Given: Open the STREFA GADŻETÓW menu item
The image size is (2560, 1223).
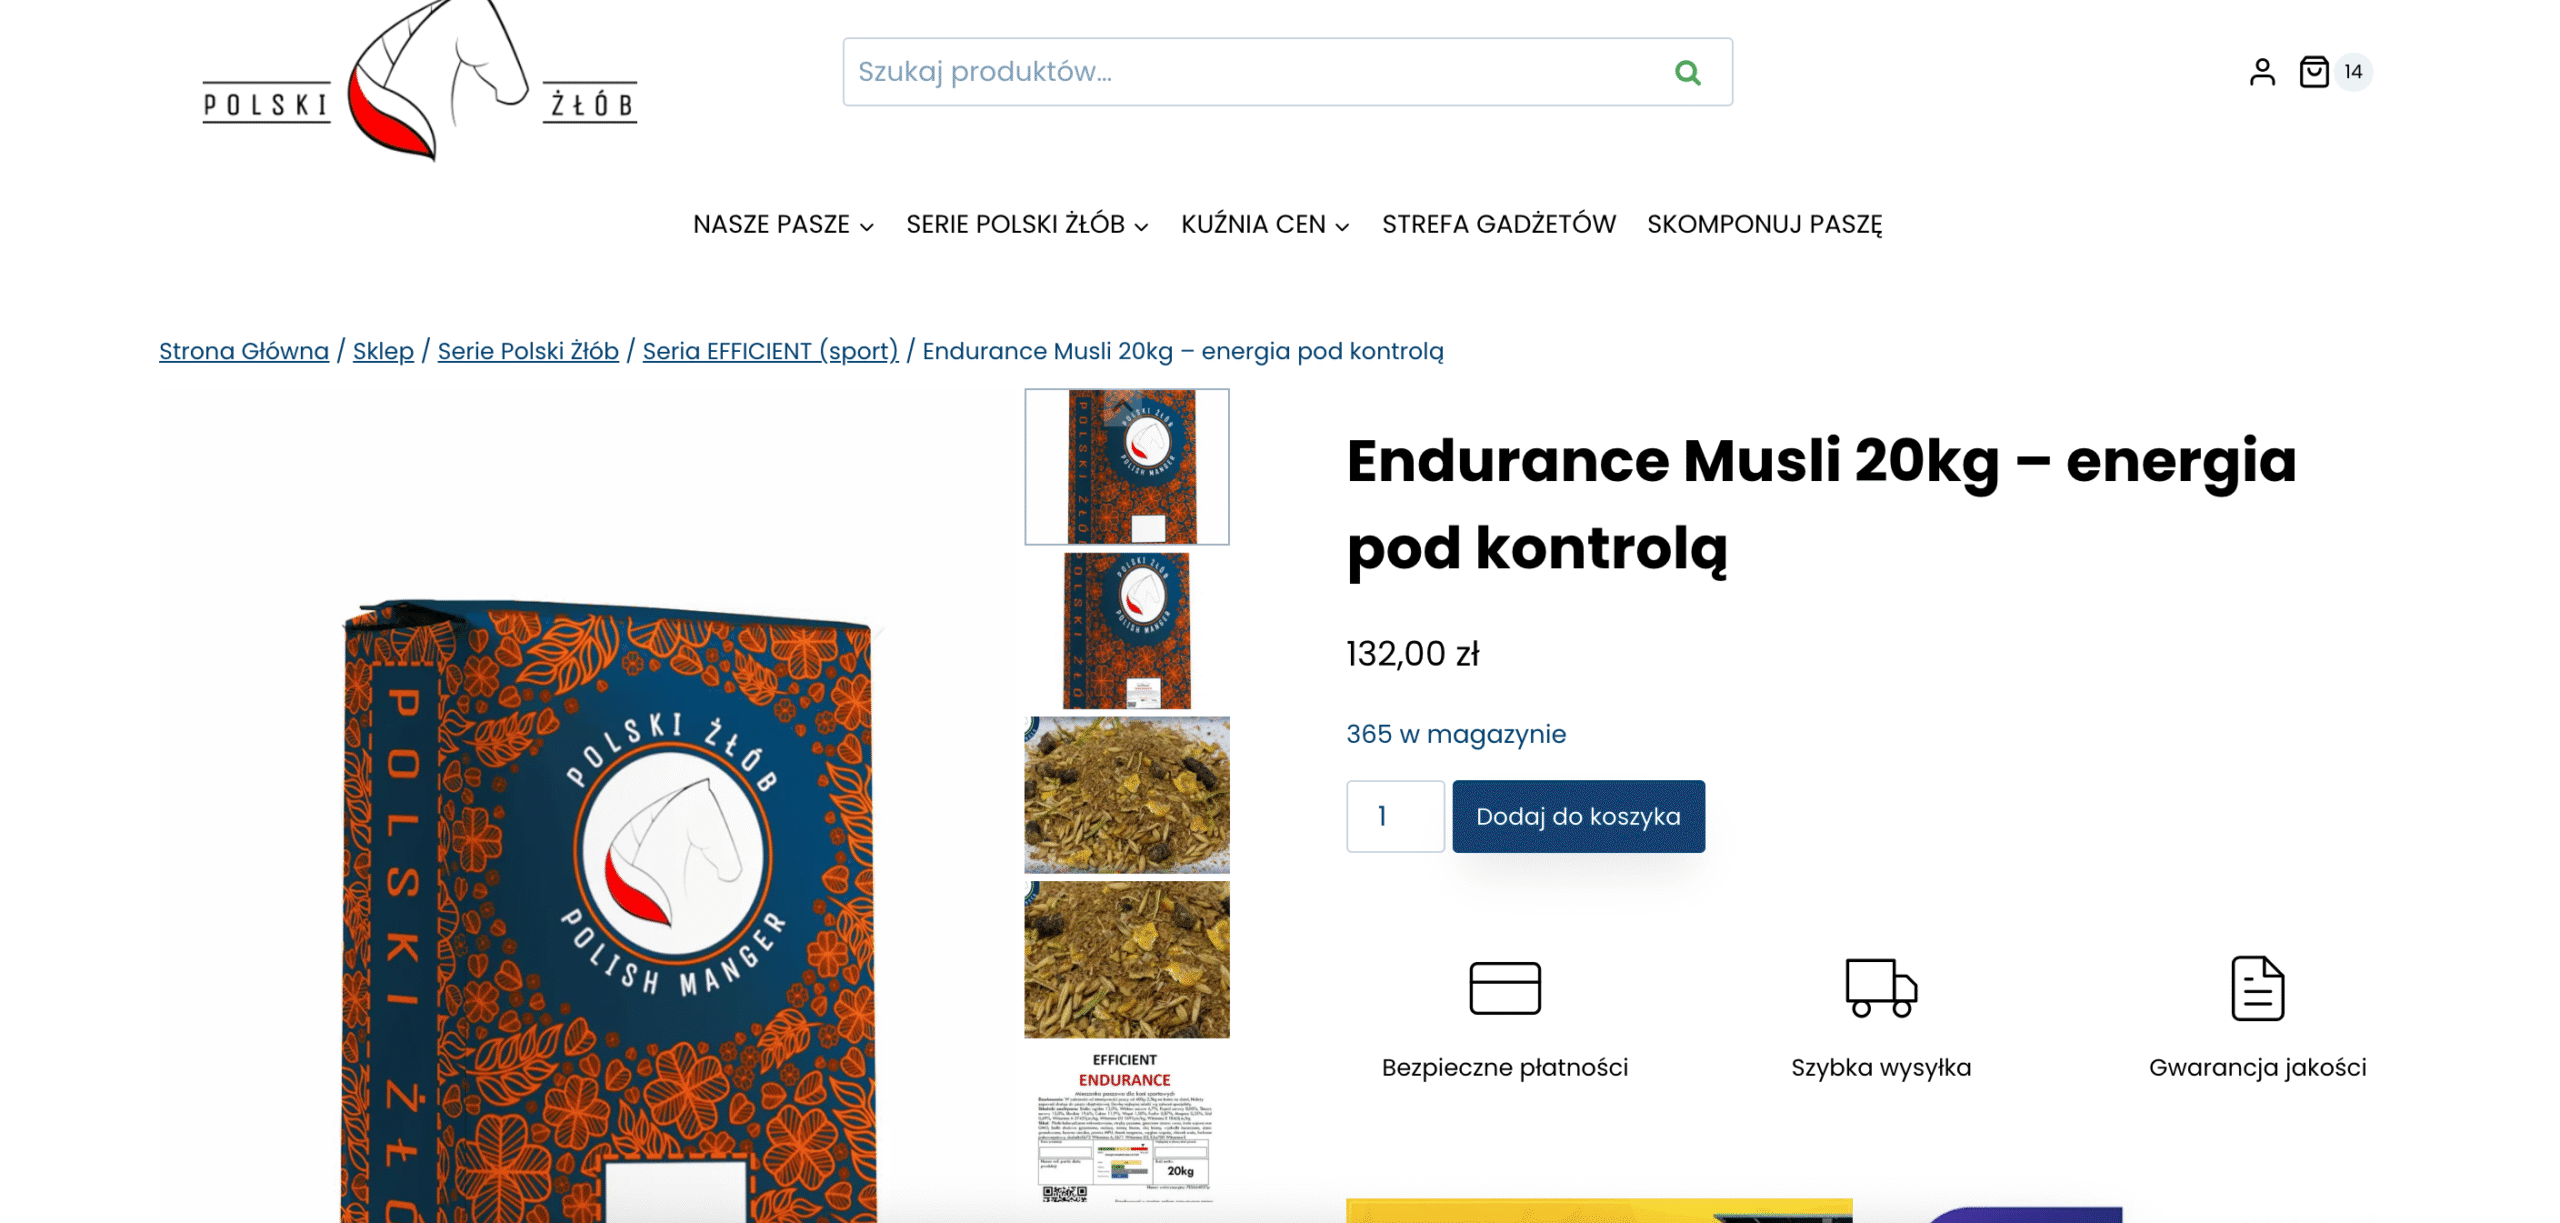Looking at the screenshot, I should [1498, 224].
